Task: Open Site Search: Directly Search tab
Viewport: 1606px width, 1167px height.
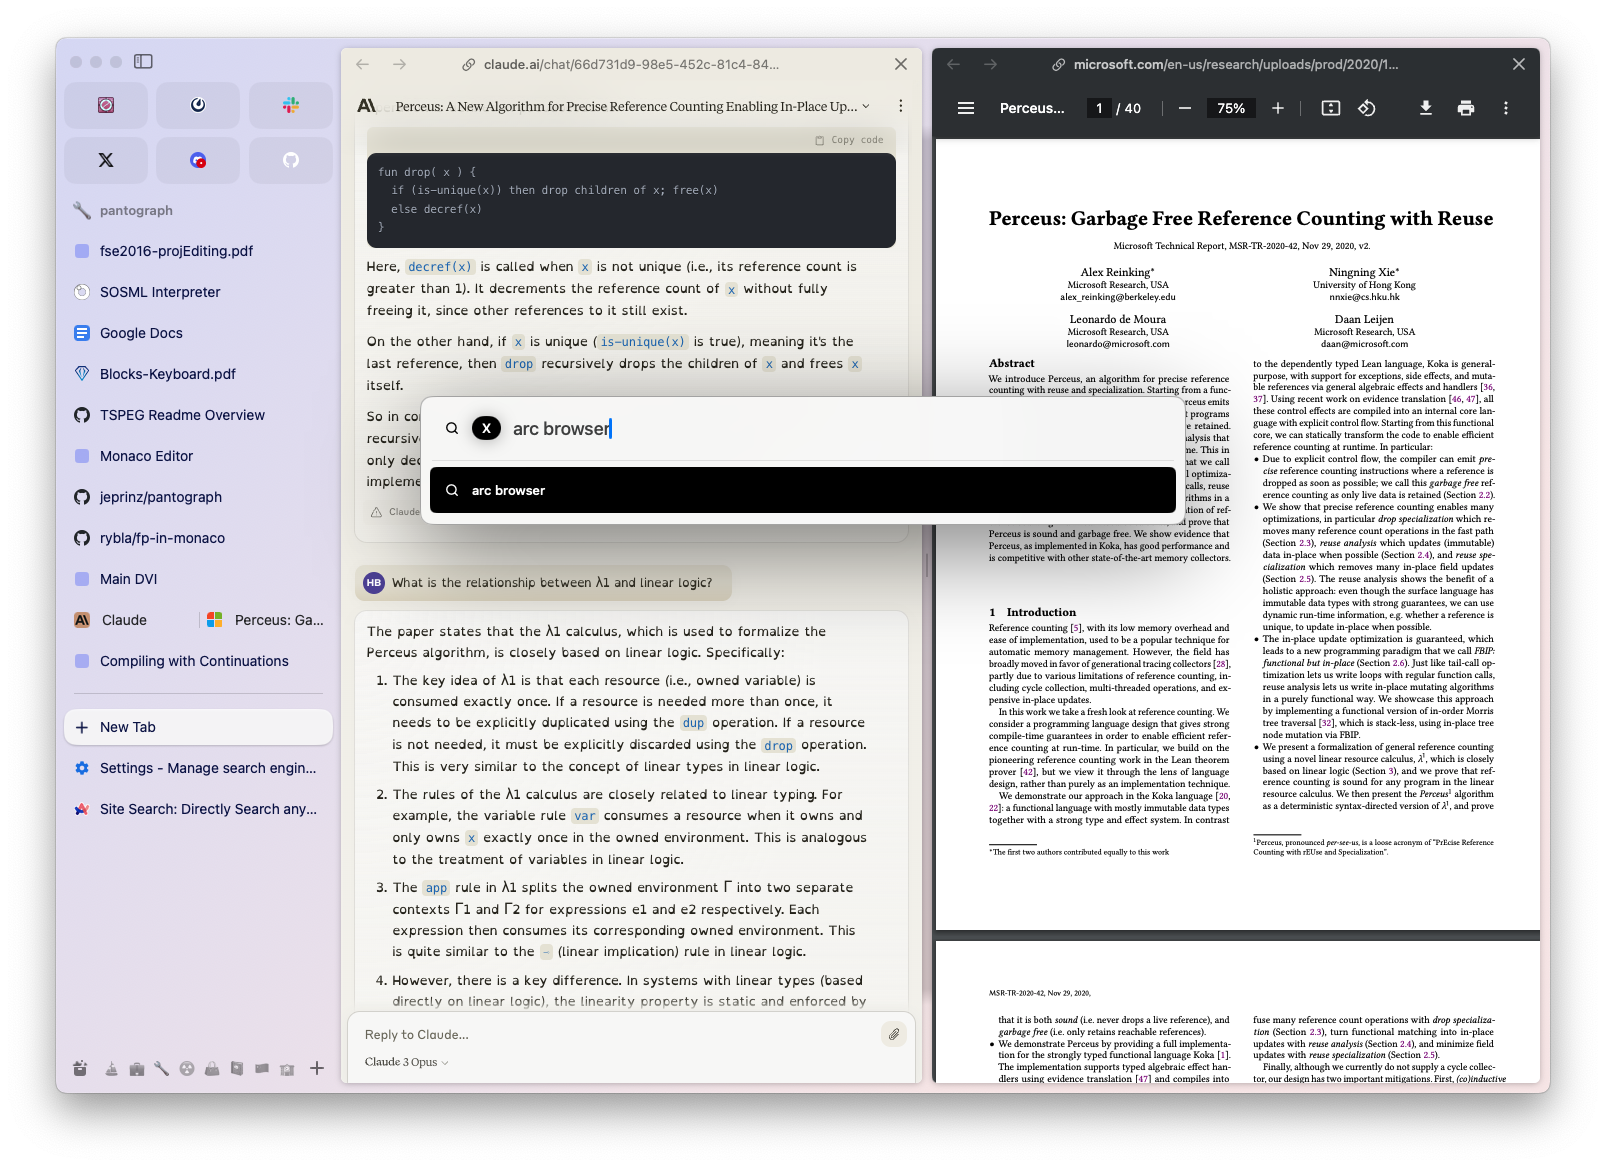Action: pos(198,809)
